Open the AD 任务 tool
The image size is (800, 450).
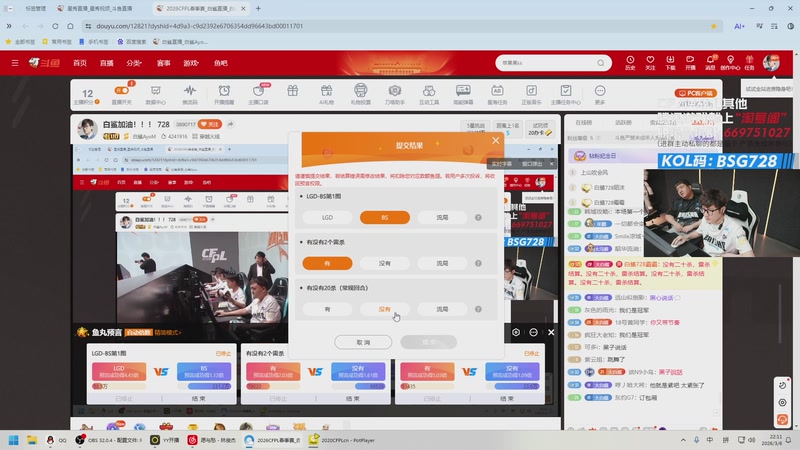pos(497,94)
